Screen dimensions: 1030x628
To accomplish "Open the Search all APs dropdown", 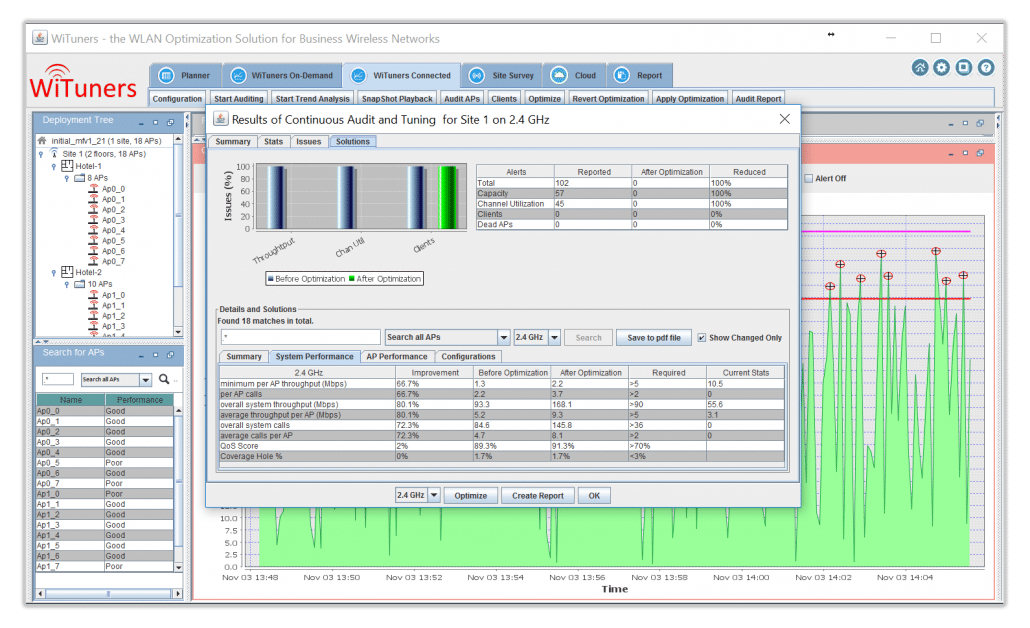I will pos(447,337).
